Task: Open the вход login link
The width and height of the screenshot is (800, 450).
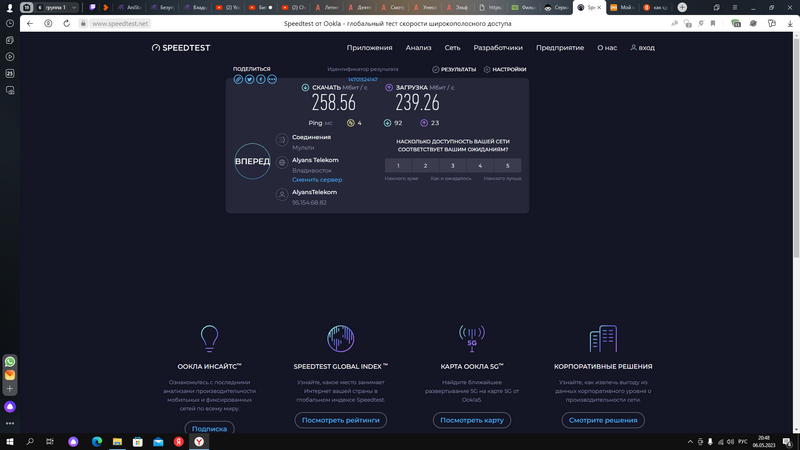Action: coord(642,47)
